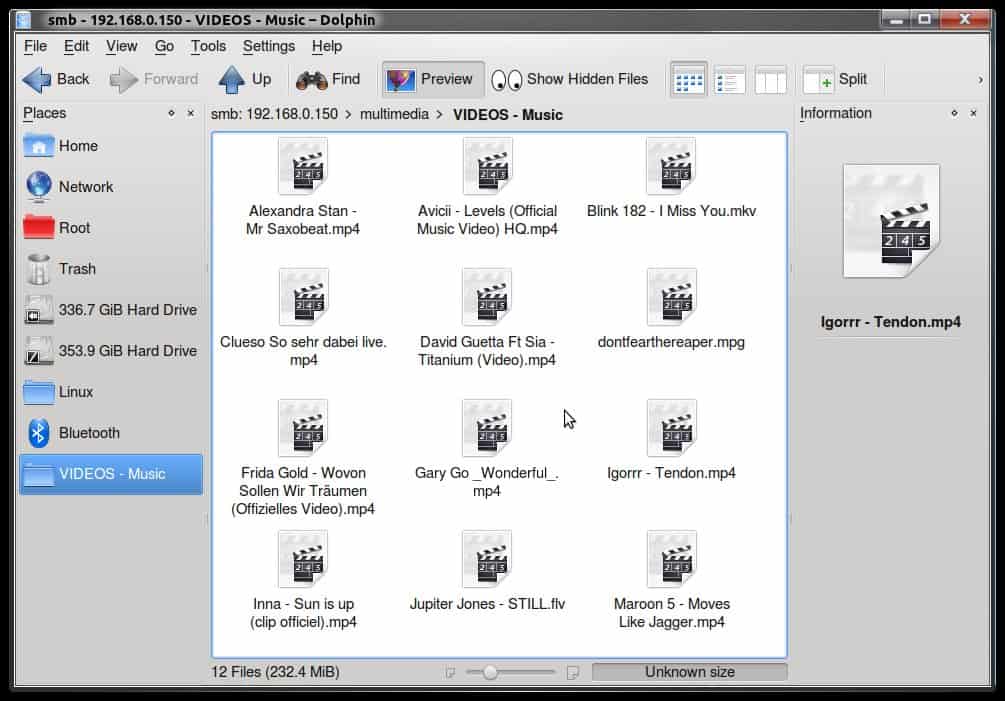Click the Forward navigation button
Viewport: 1005px width, 701px height.
pos(154,79)
